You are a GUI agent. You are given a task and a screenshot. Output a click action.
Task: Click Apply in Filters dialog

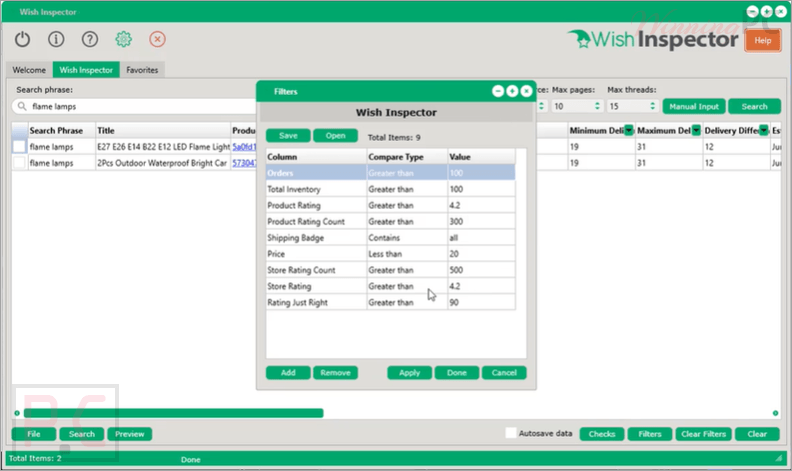[x=410, y=372]
